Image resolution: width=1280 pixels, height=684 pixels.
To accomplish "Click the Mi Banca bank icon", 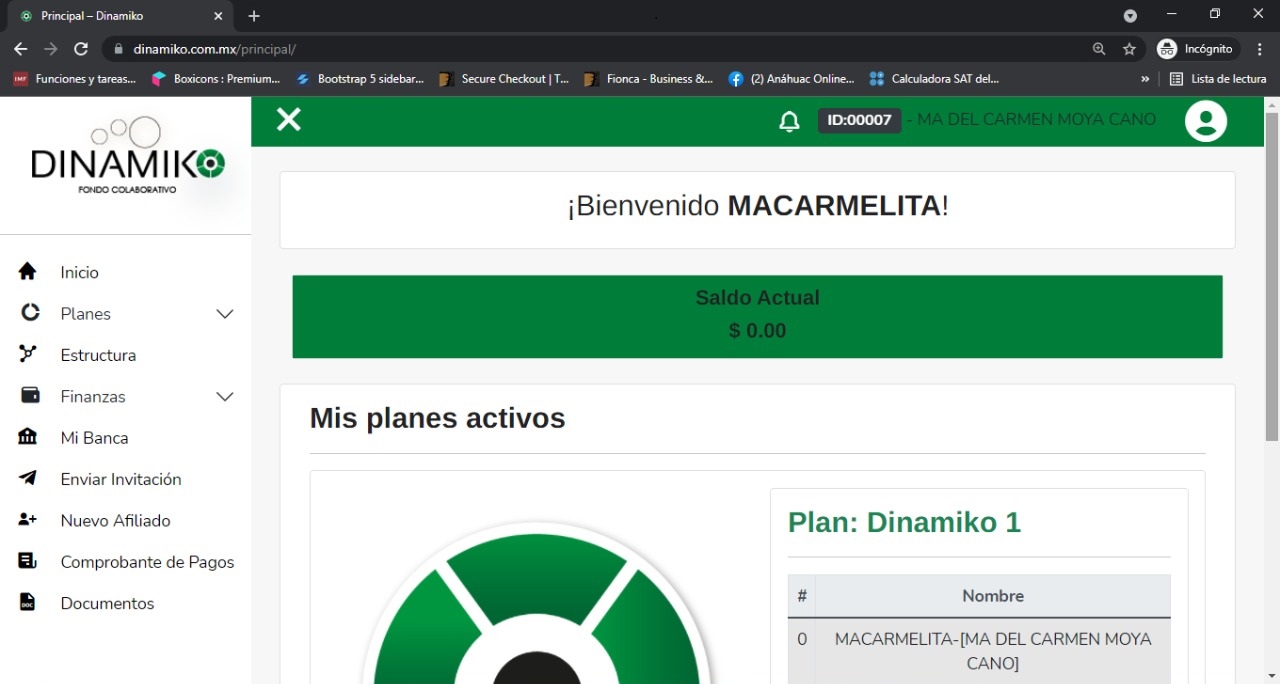I will coord(28,437).
